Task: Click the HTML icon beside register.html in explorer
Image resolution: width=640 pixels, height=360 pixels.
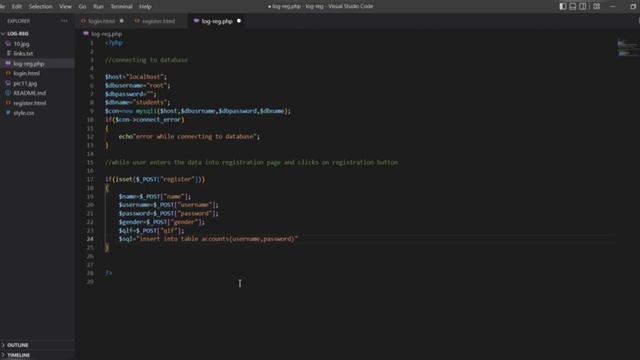Action: pos(8,103)
